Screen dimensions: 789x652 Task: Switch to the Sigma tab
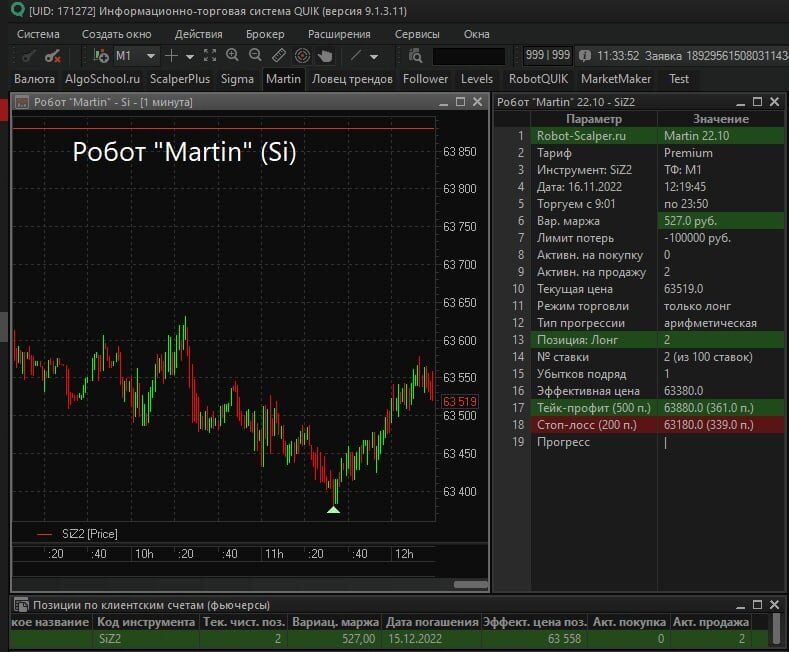tap(237, 79)
